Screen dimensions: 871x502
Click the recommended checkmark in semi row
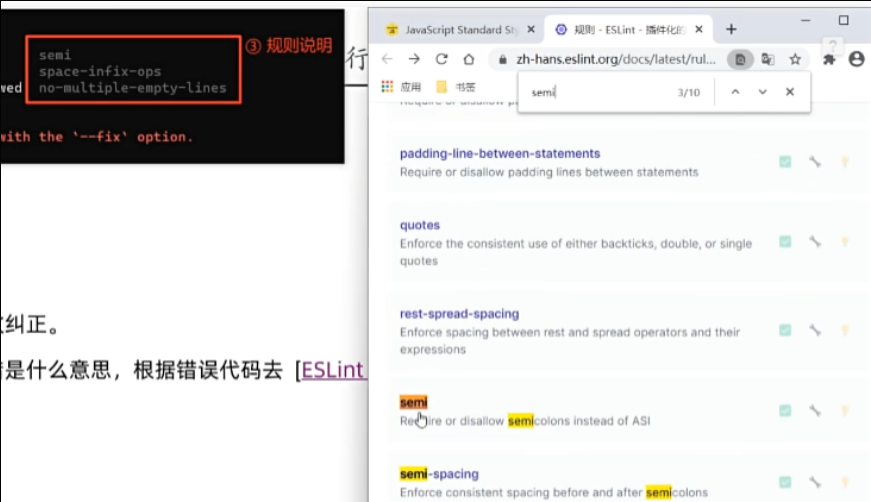pos(785,411)
